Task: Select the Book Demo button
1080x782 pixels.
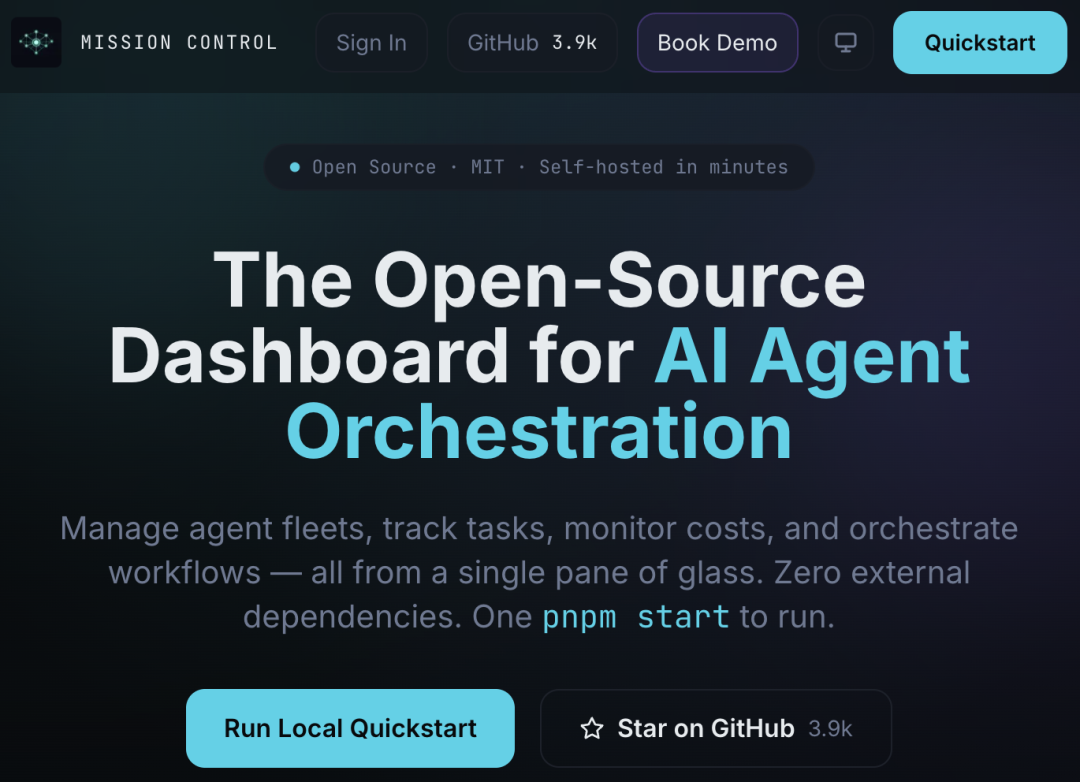Action: click(717, 43)
